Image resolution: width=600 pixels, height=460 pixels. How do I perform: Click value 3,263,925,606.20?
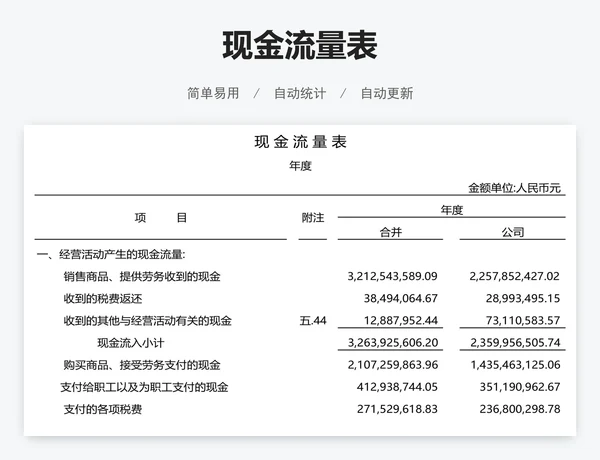393,343
